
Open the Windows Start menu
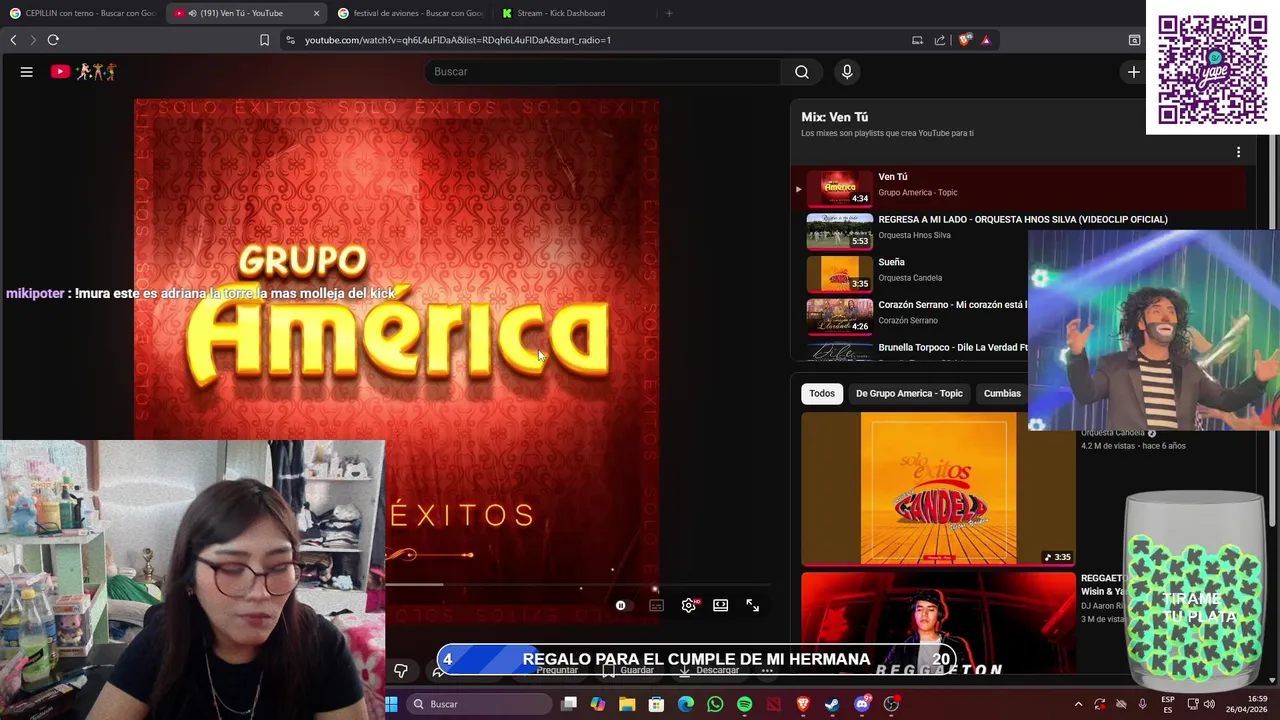click(391, 704)
